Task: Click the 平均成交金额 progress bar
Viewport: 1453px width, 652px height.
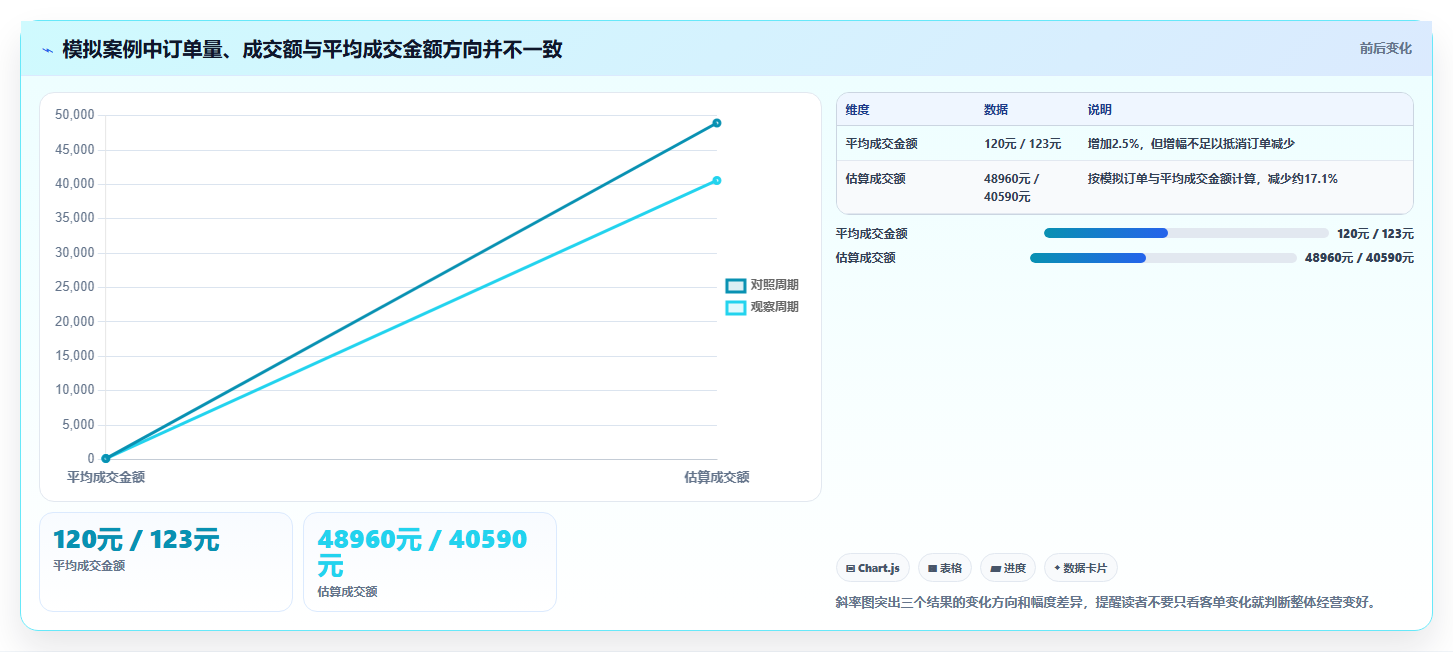Action: tap(1186, 233)
